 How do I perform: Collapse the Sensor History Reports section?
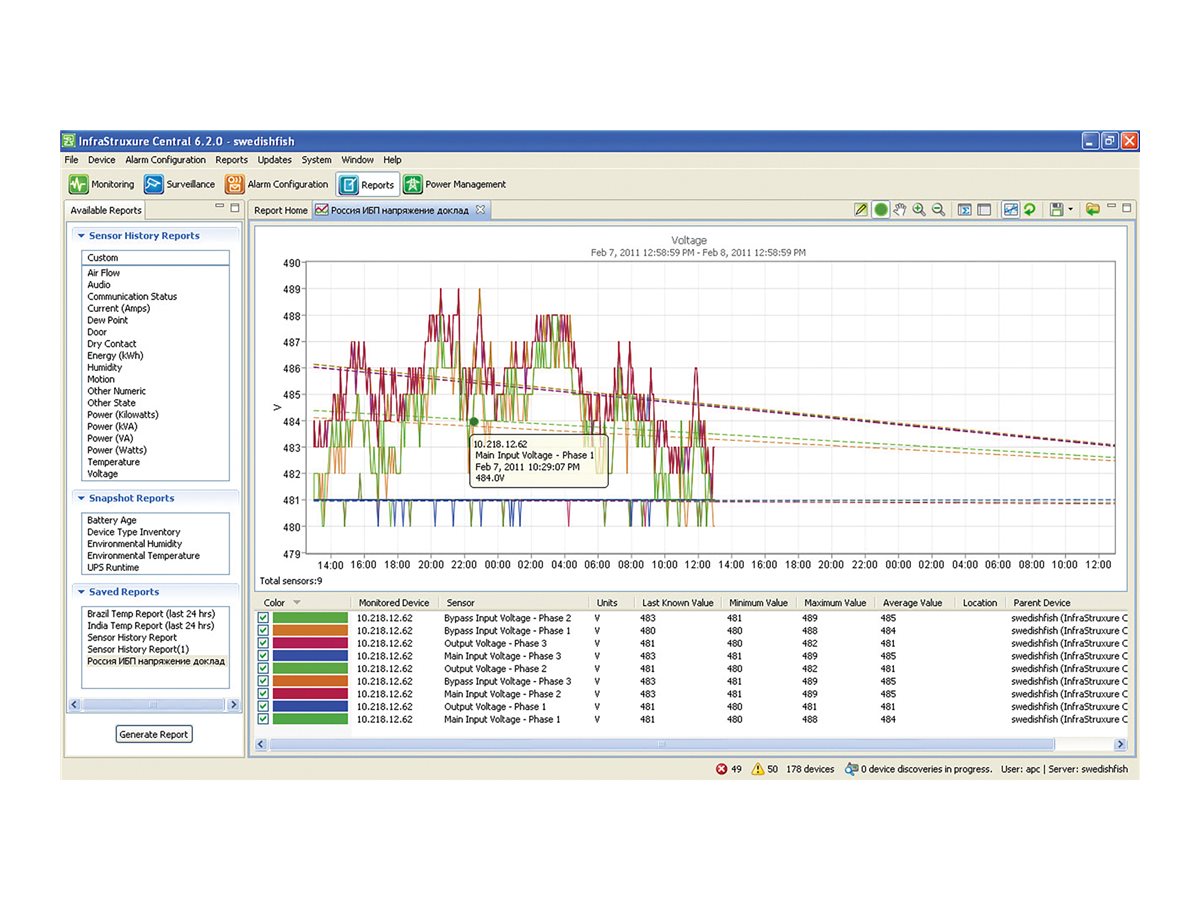81,236
